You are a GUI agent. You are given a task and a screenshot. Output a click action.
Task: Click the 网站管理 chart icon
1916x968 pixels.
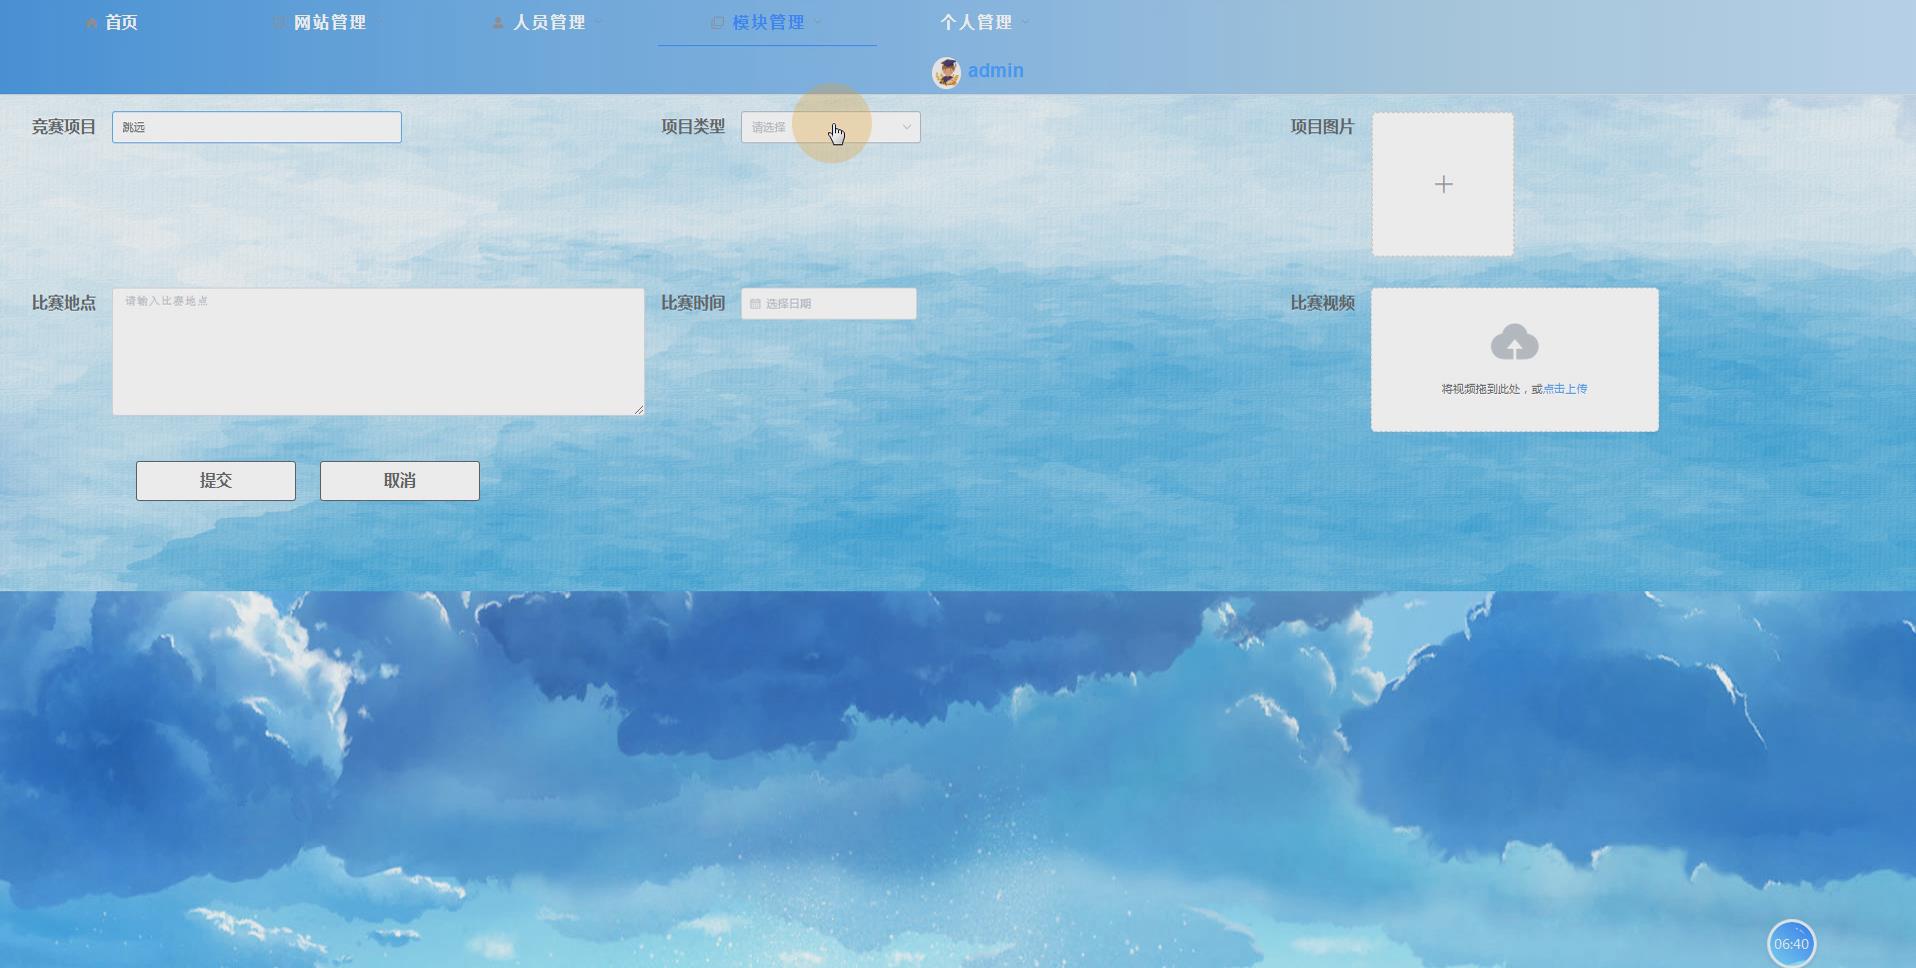(x=277, y=21)
